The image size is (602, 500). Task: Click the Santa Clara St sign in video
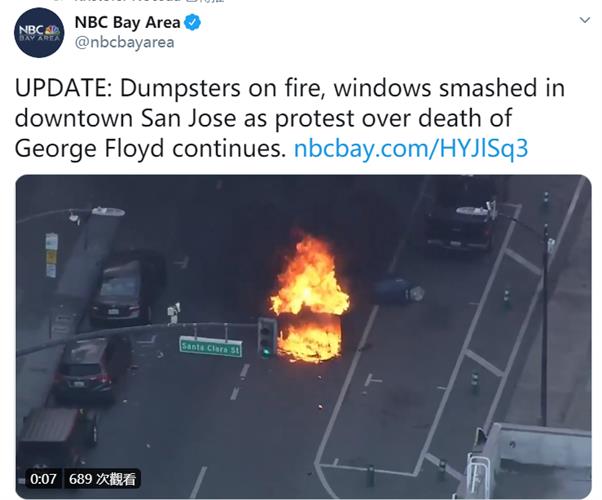pos(211,347)
